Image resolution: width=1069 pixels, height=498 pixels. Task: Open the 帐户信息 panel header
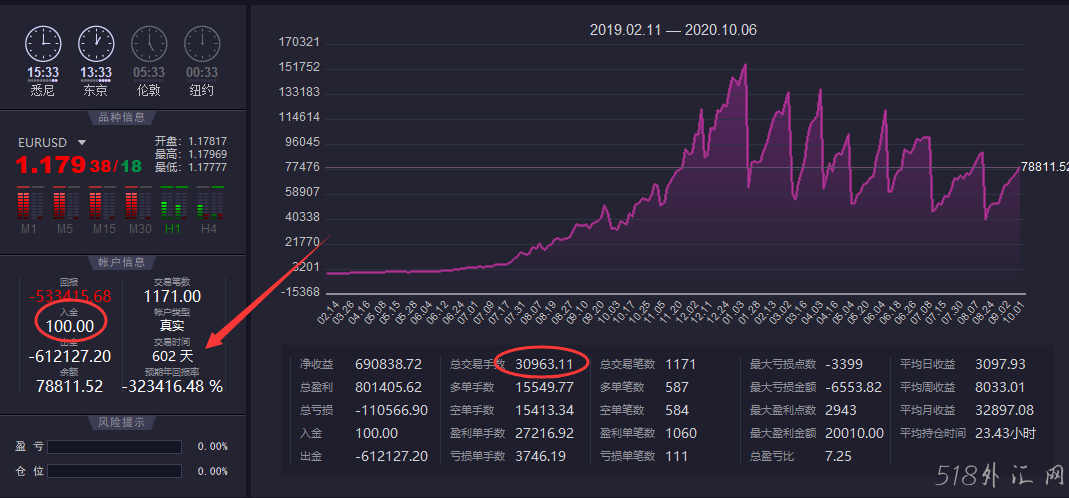pyautogui.click(x=122, y=263)
